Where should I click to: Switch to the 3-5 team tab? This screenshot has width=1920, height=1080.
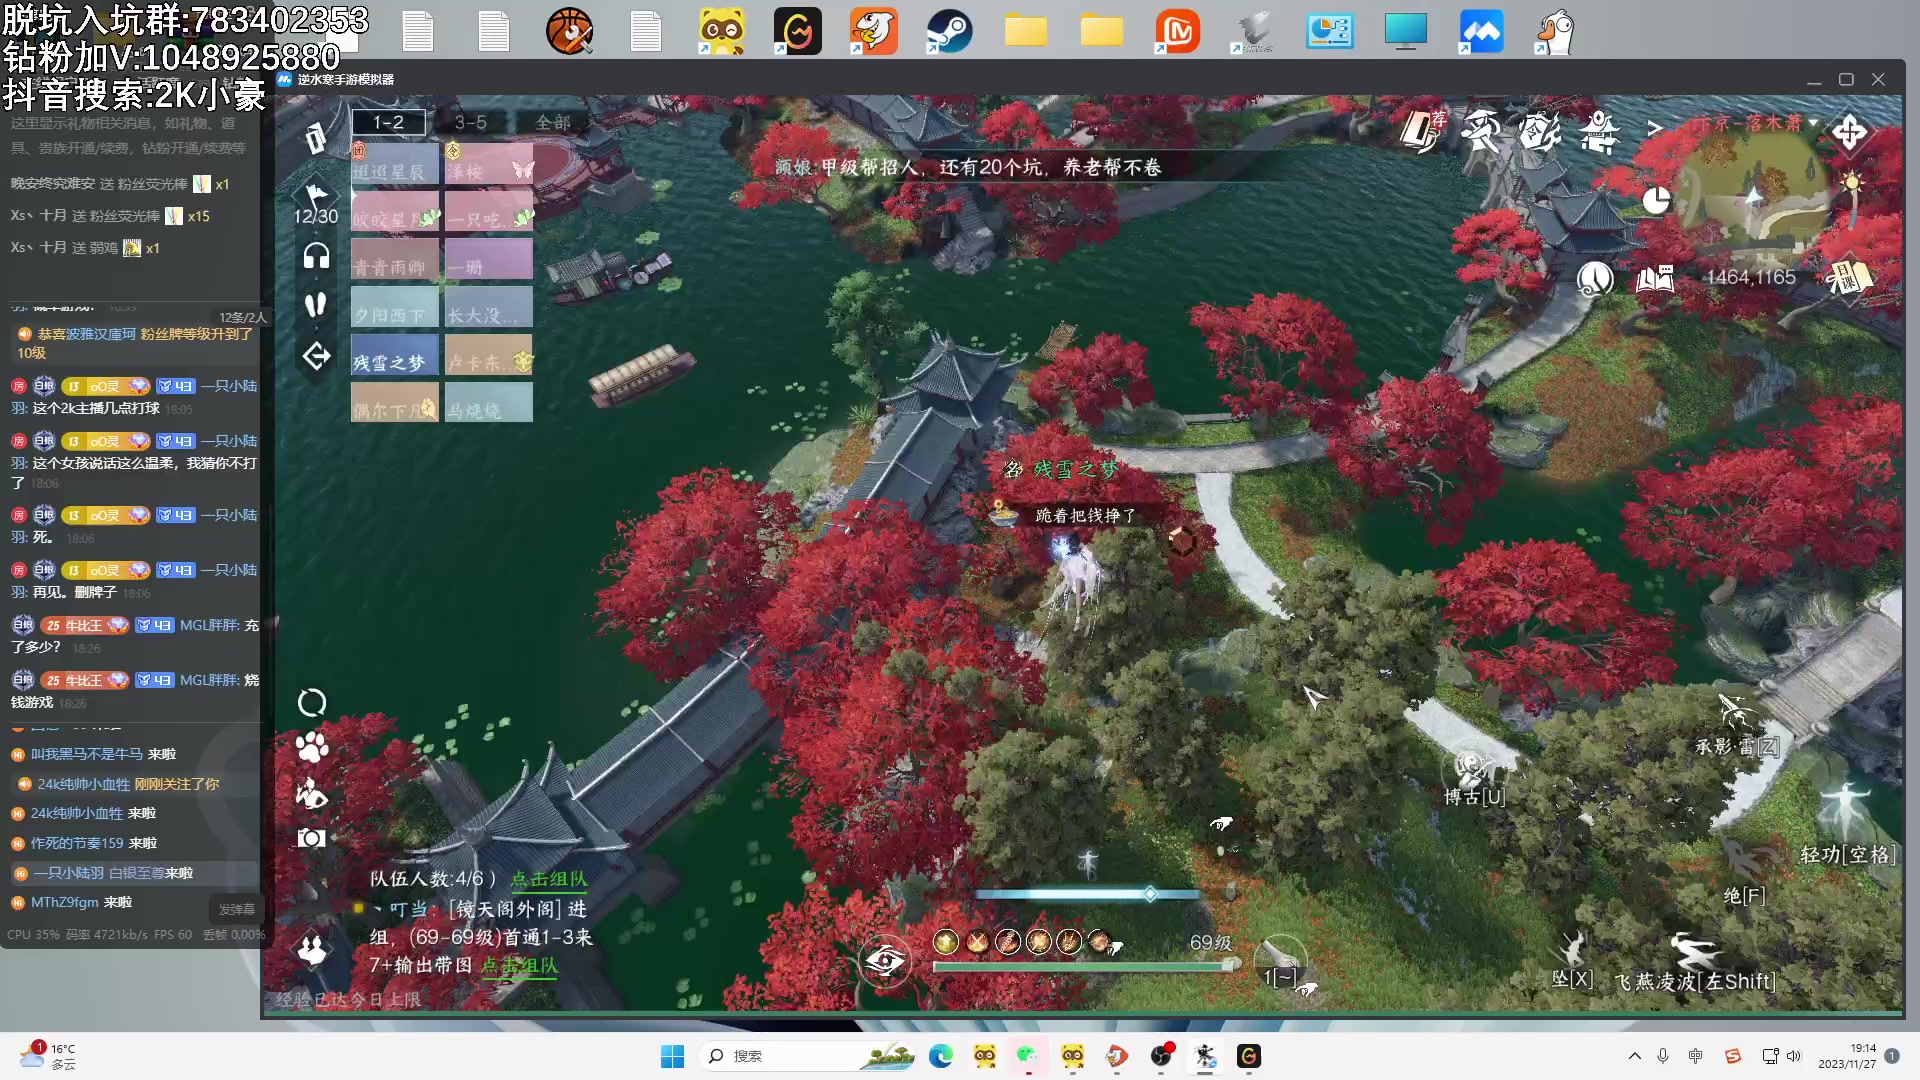[470, 122]
